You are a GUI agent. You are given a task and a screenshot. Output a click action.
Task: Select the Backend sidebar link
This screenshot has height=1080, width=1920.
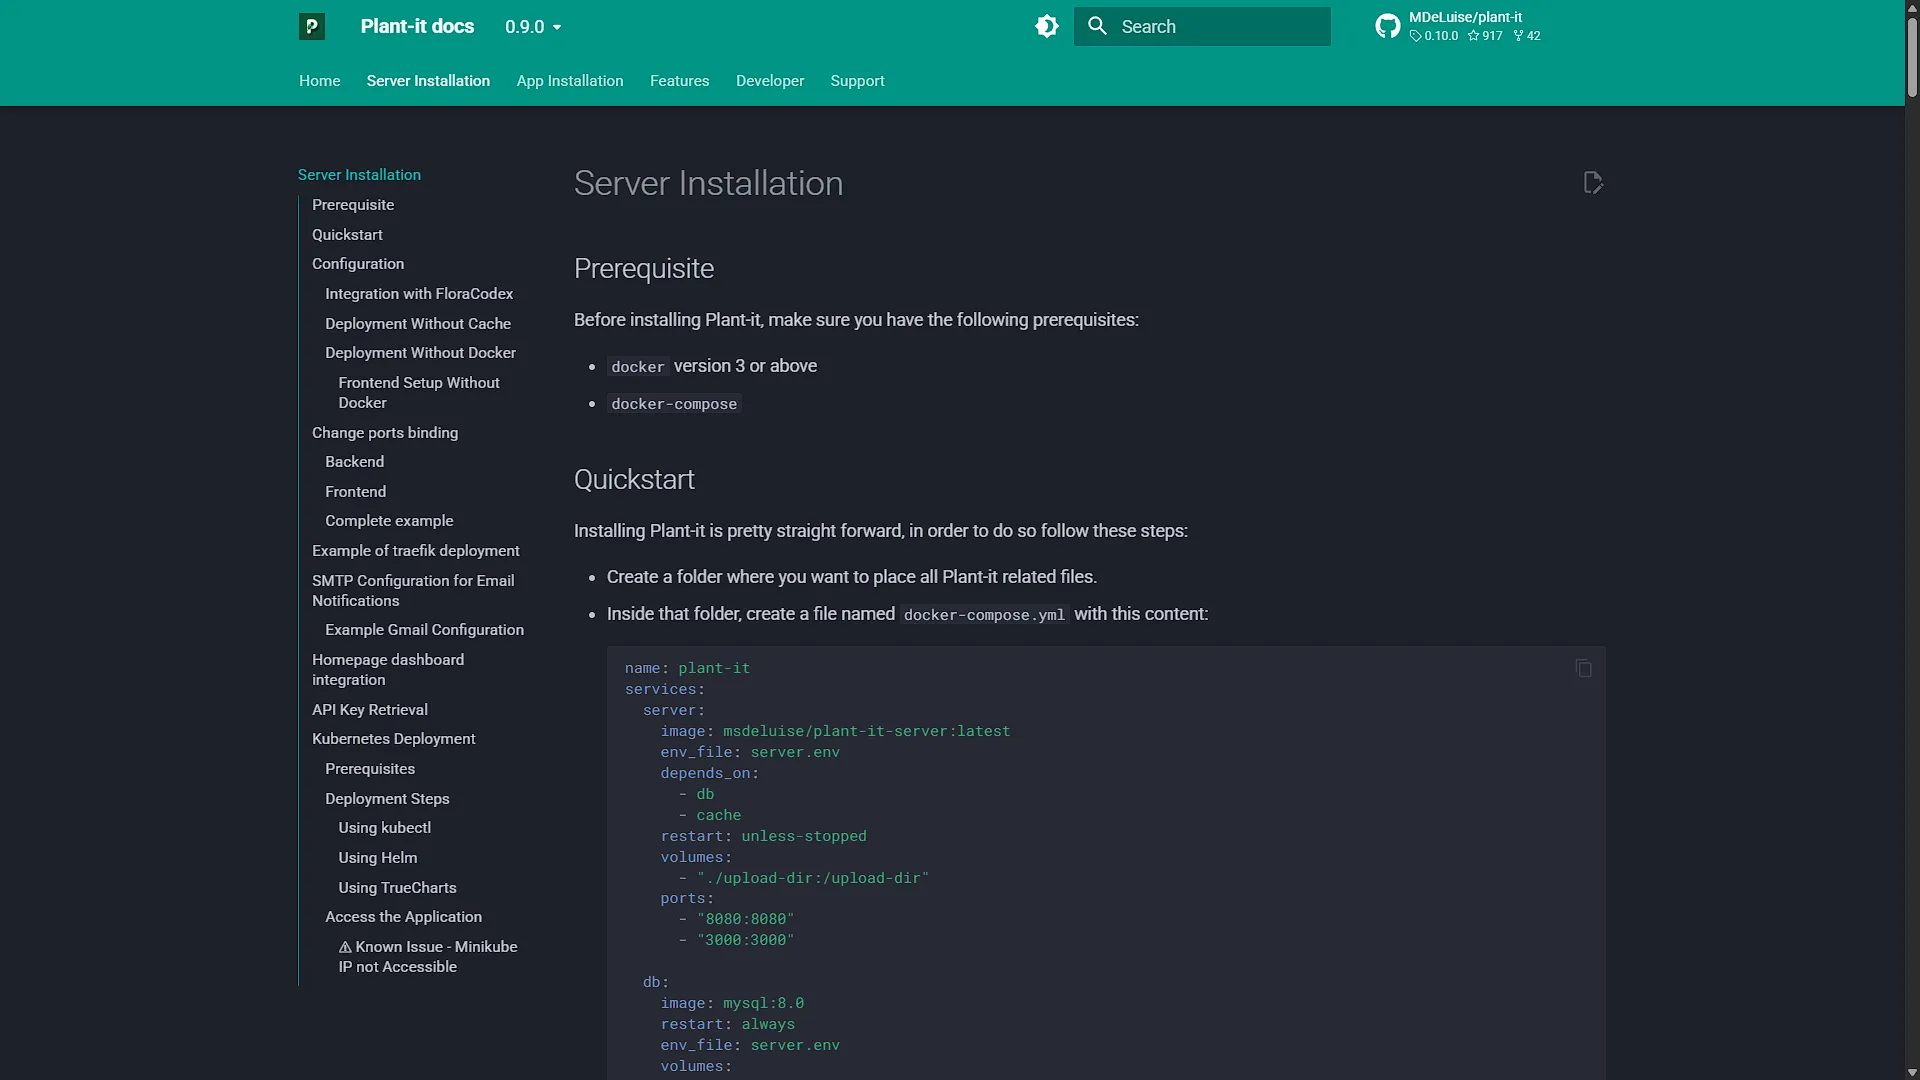click(x=355, y=462)
